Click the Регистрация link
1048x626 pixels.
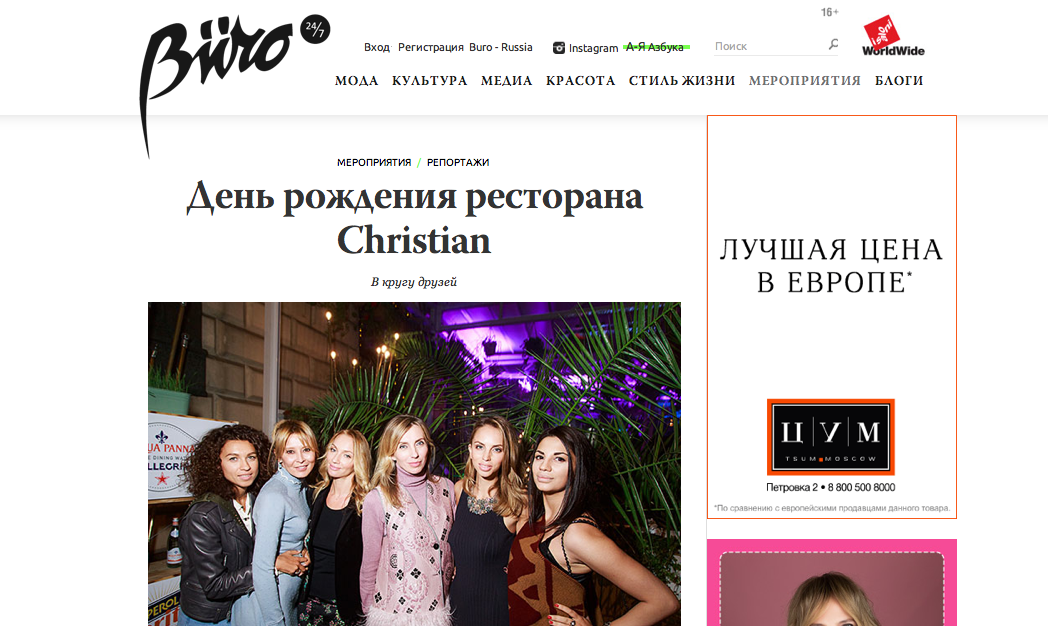(430, 47)
